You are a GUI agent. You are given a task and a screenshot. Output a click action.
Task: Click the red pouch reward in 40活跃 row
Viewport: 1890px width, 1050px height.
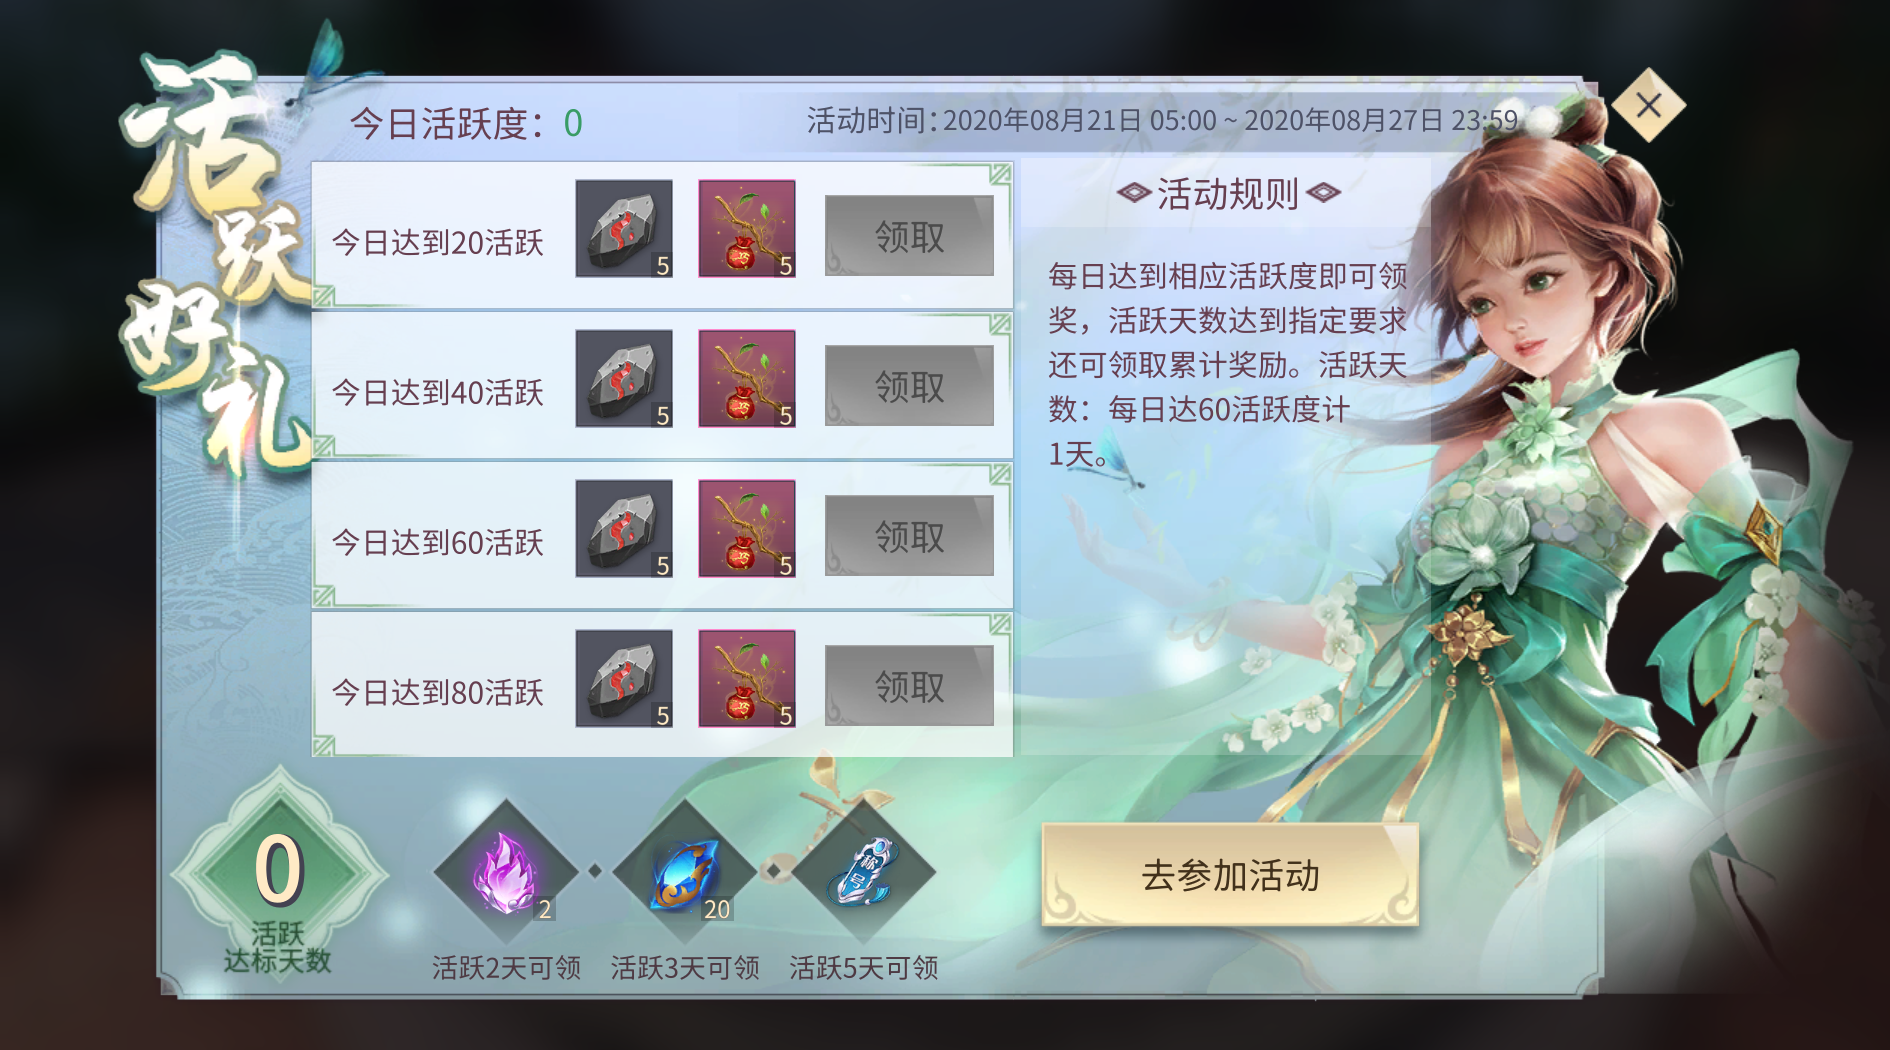point(747,379)
